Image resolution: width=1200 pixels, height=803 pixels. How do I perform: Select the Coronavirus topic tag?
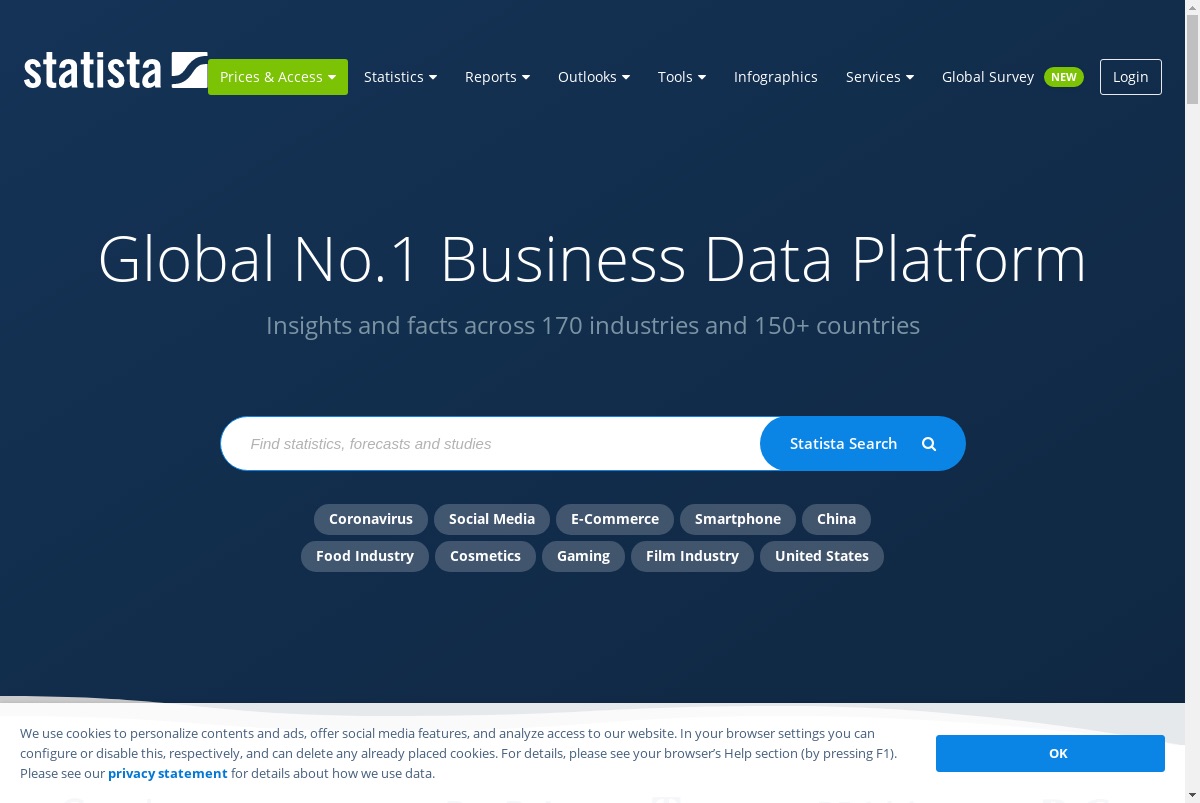click(x=371, y=519)
